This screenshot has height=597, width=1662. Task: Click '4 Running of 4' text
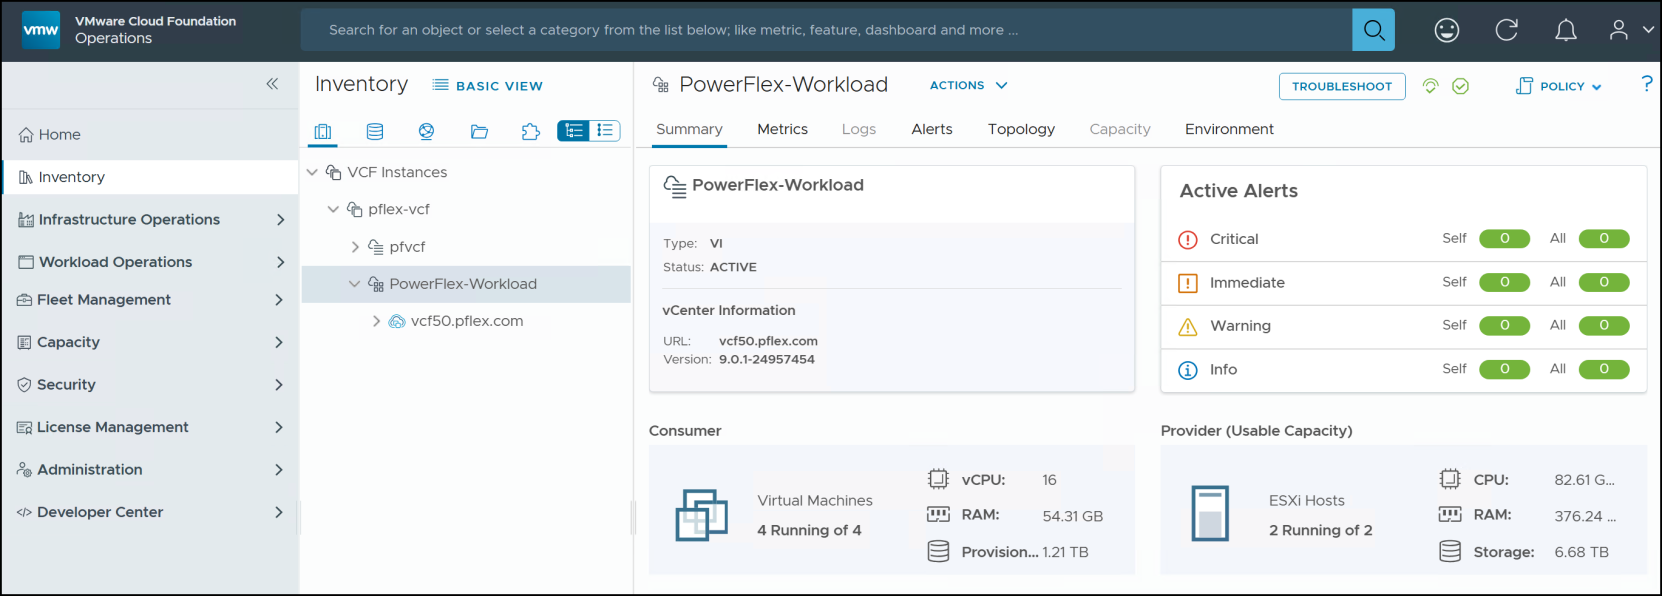(809, 531)
